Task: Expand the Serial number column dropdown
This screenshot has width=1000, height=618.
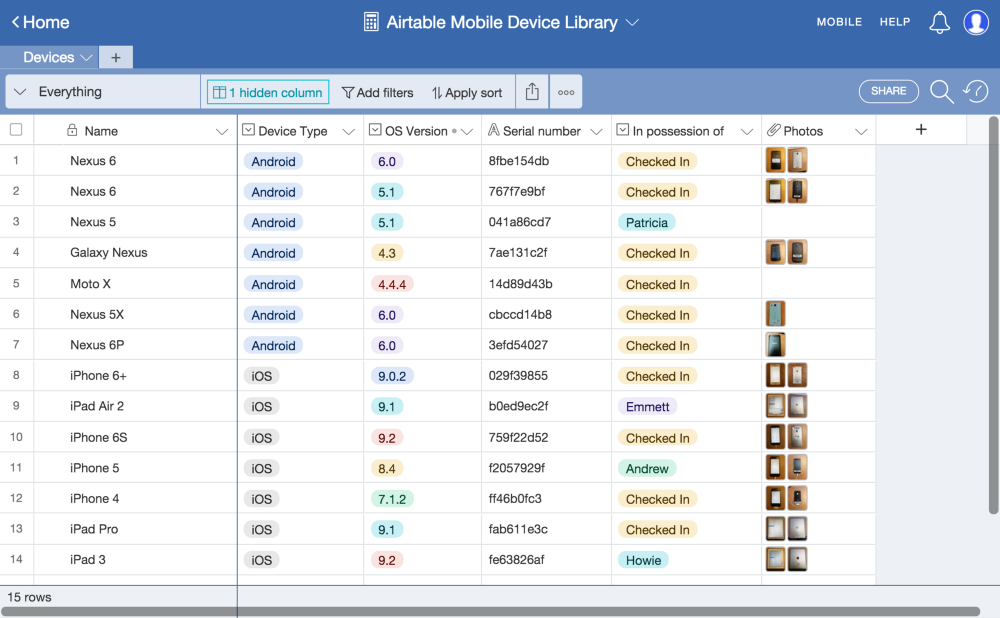Action: [x=596, y=131]
